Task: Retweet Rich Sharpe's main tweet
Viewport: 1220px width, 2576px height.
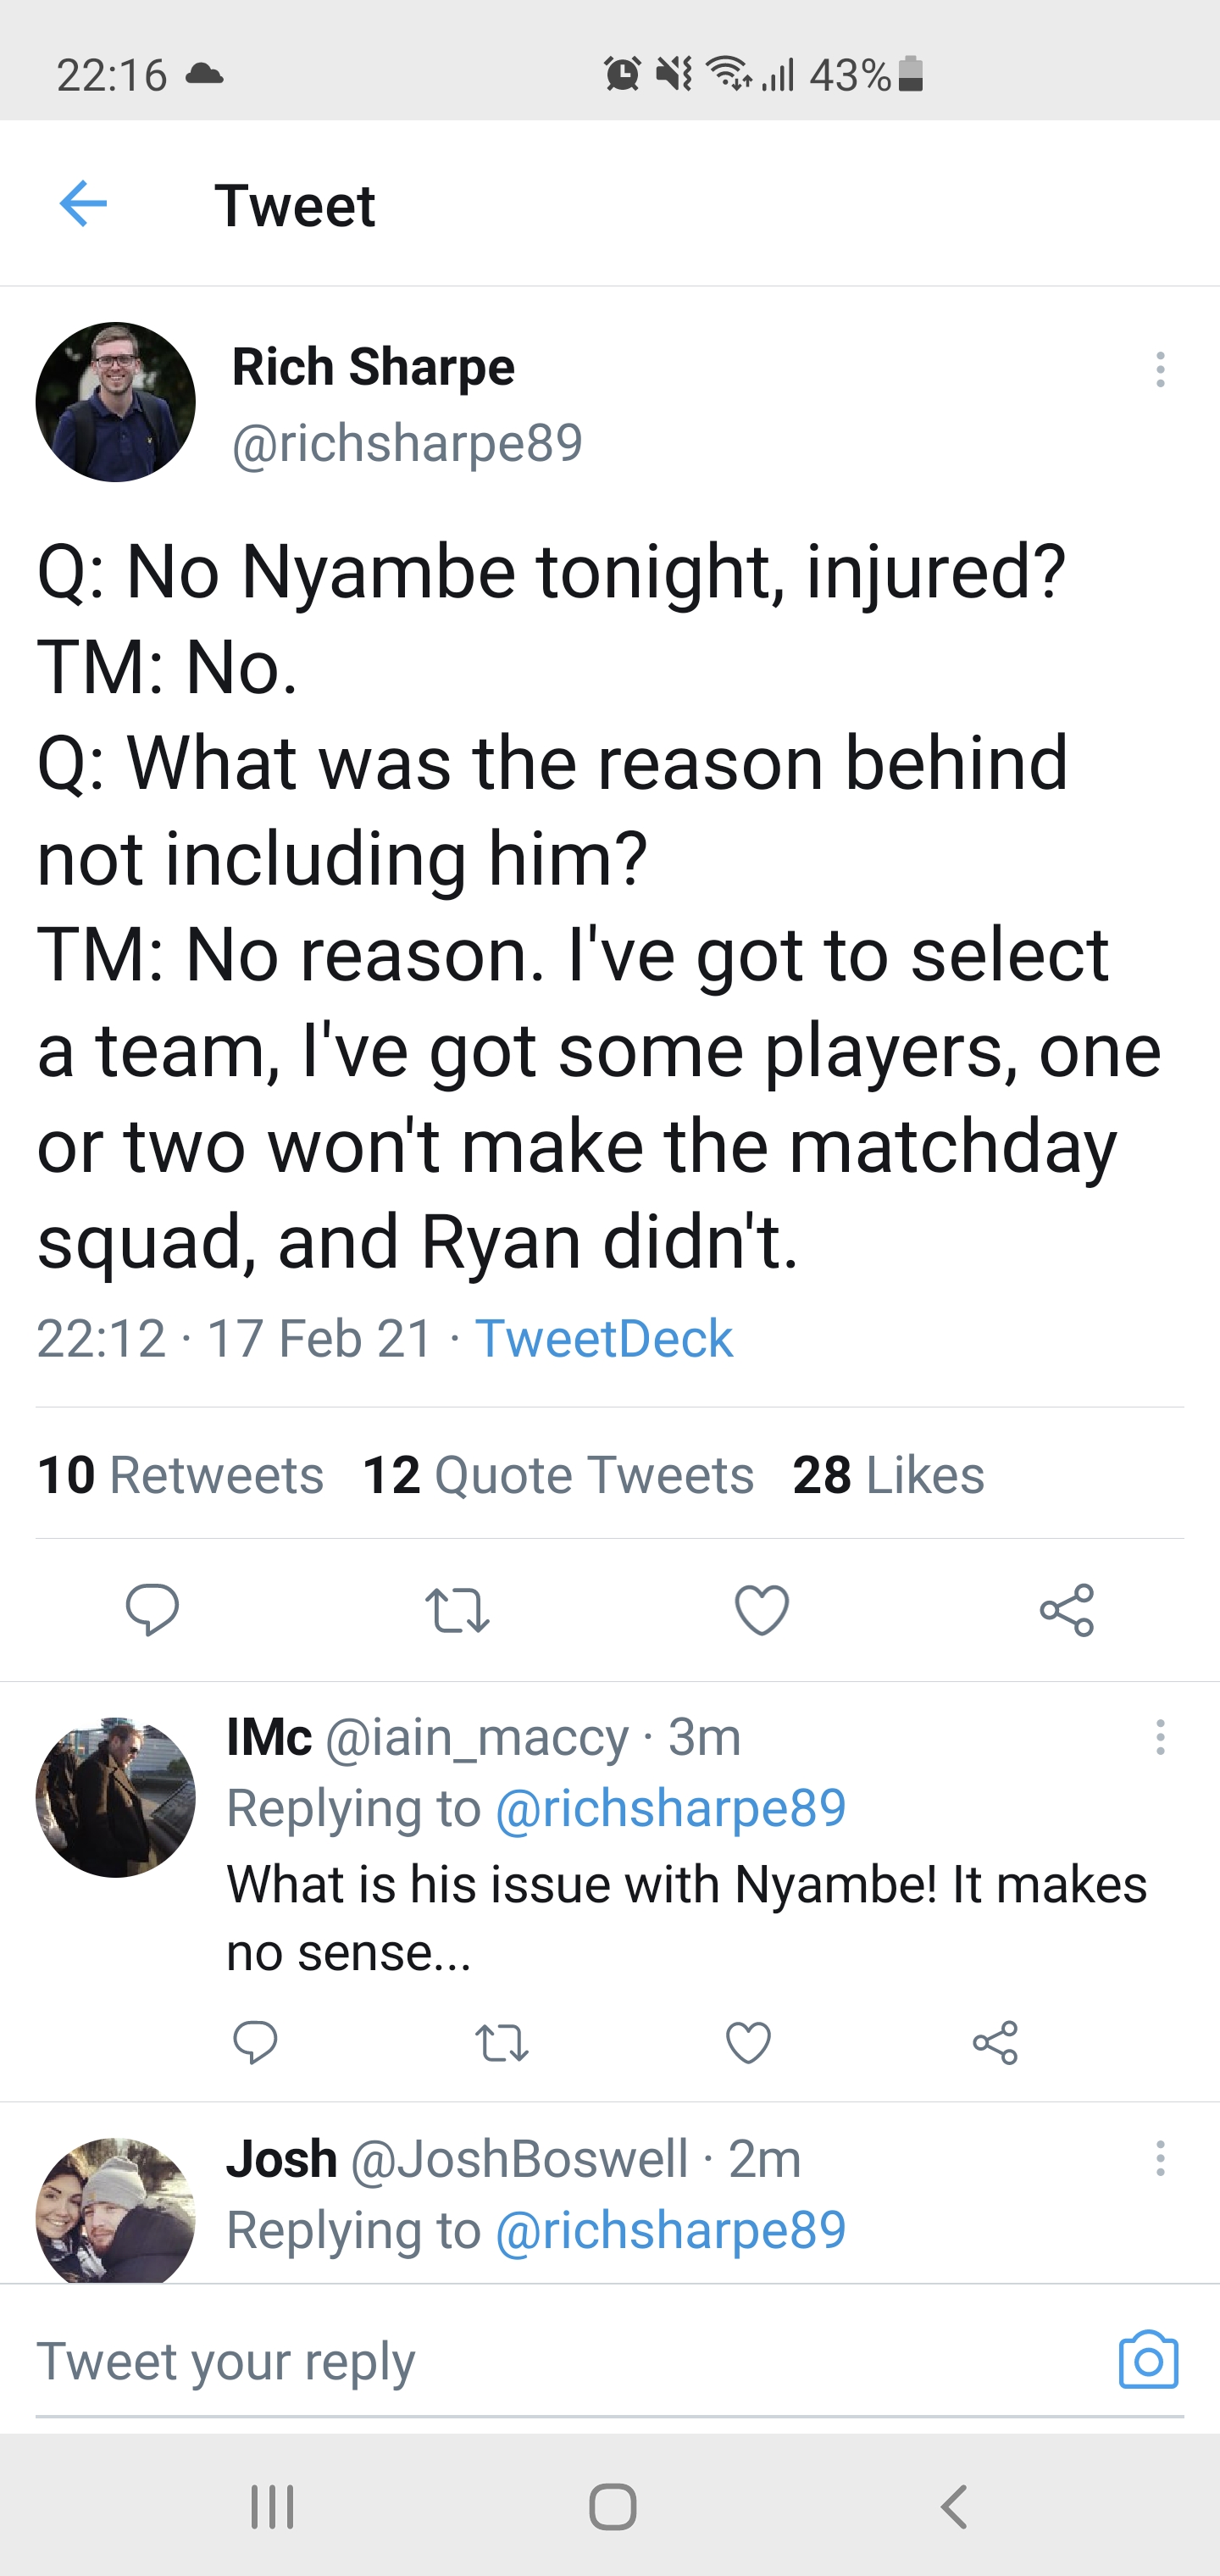Action: [x=457, y=1610]
